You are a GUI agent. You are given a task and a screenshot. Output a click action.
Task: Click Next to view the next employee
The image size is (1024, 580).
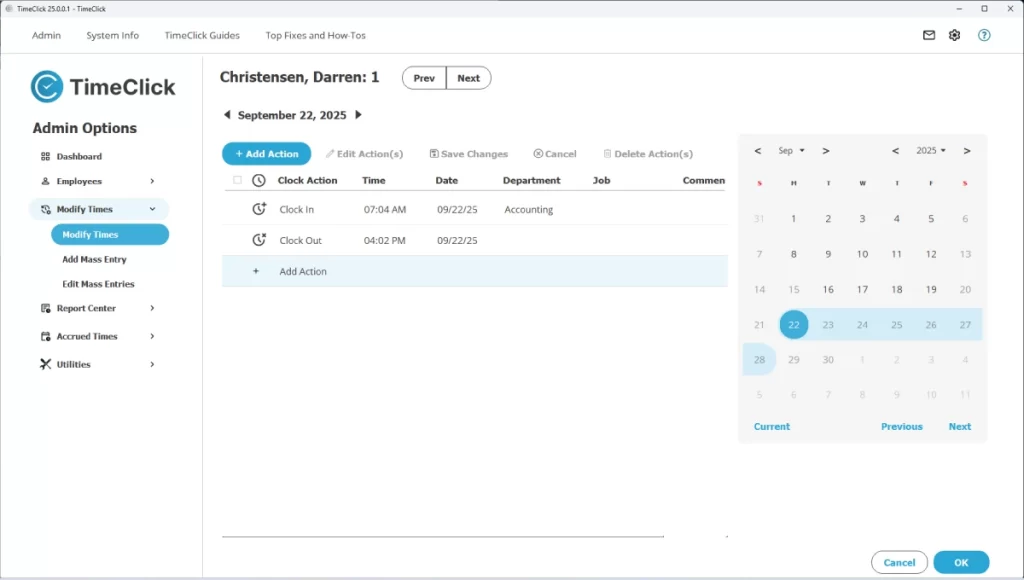click(469, 77)
